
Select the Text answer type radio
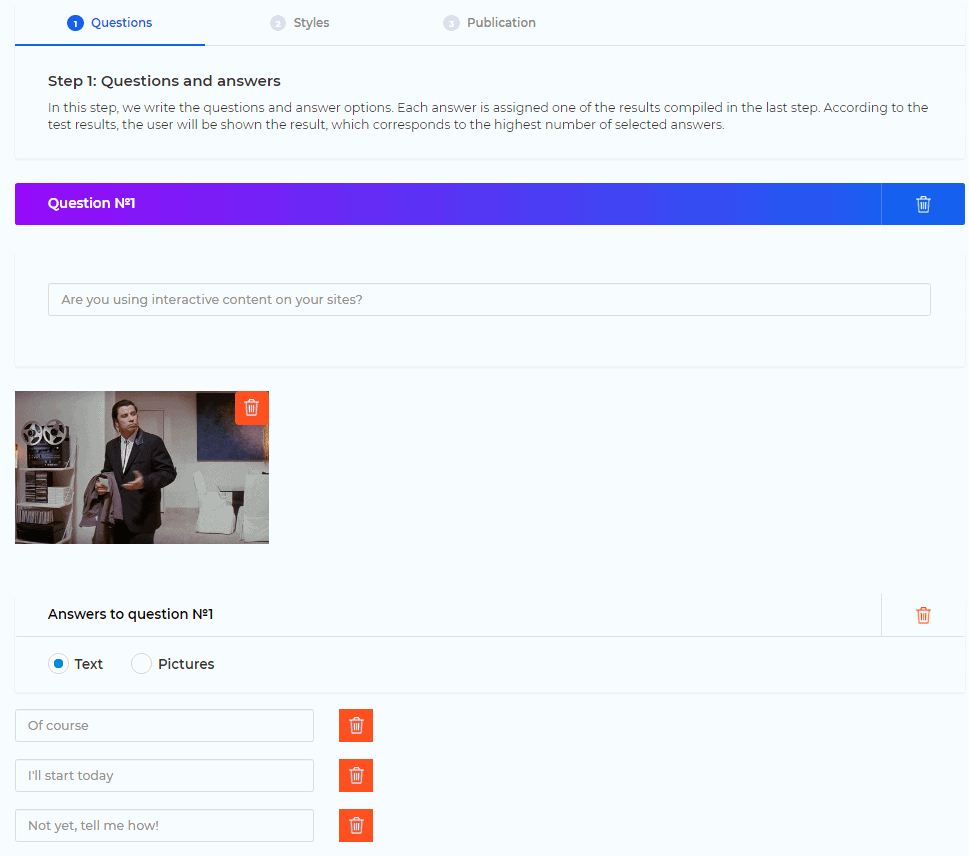click(59, 664)
